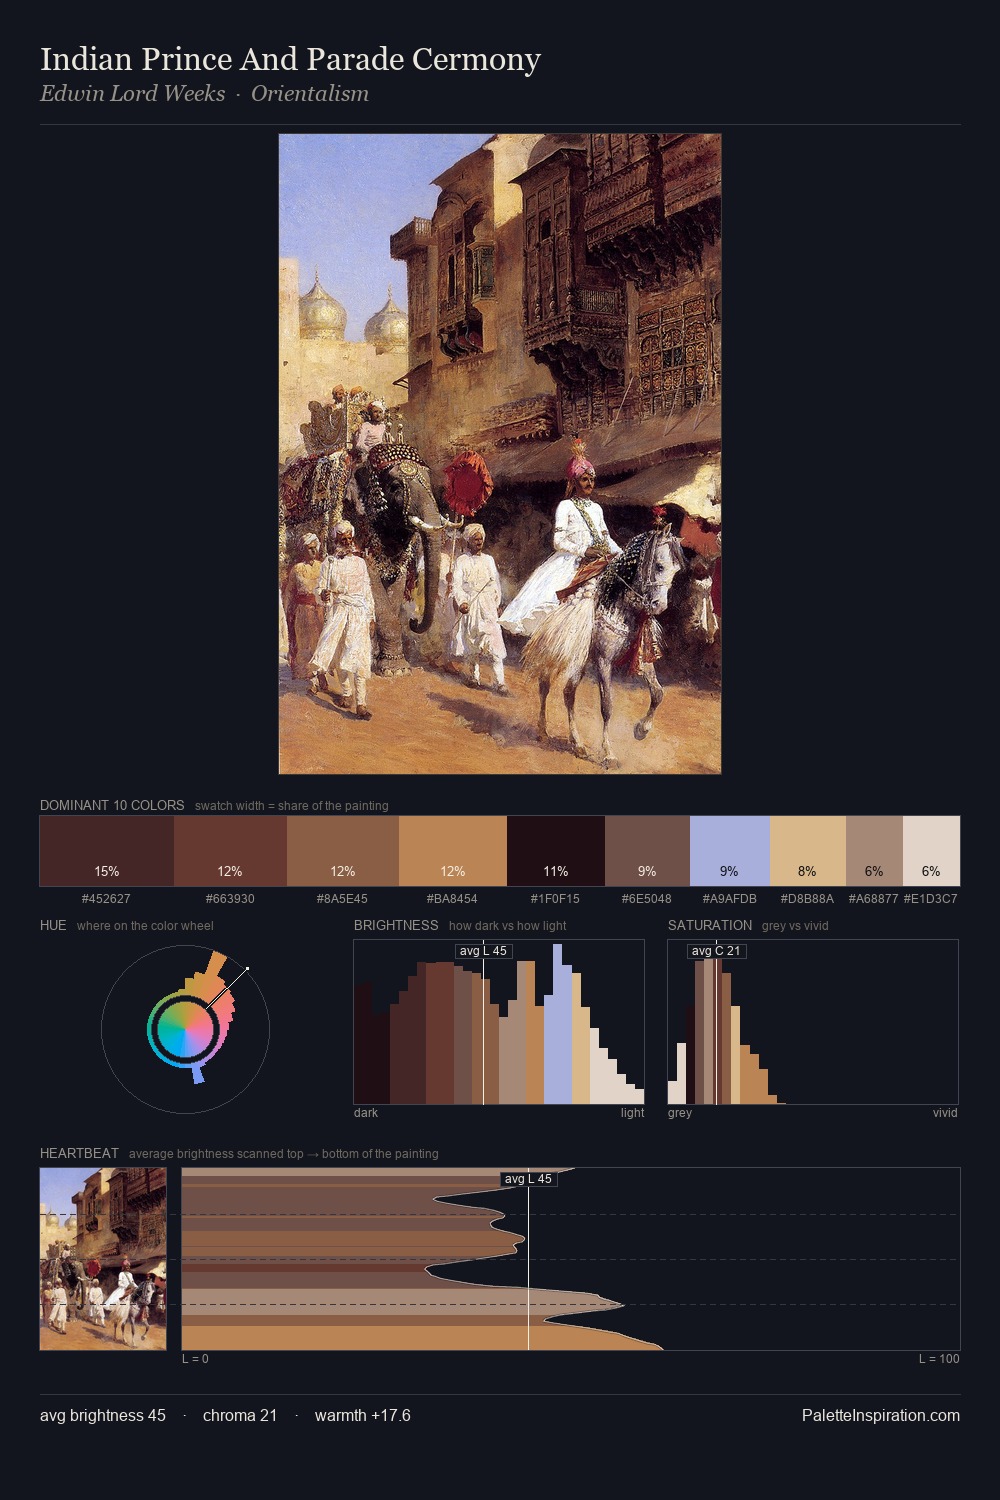The width and height of the screenshot is (1000, 1500).
Task: Click the avg C 21 saturation label
Action: pos(716,951)
